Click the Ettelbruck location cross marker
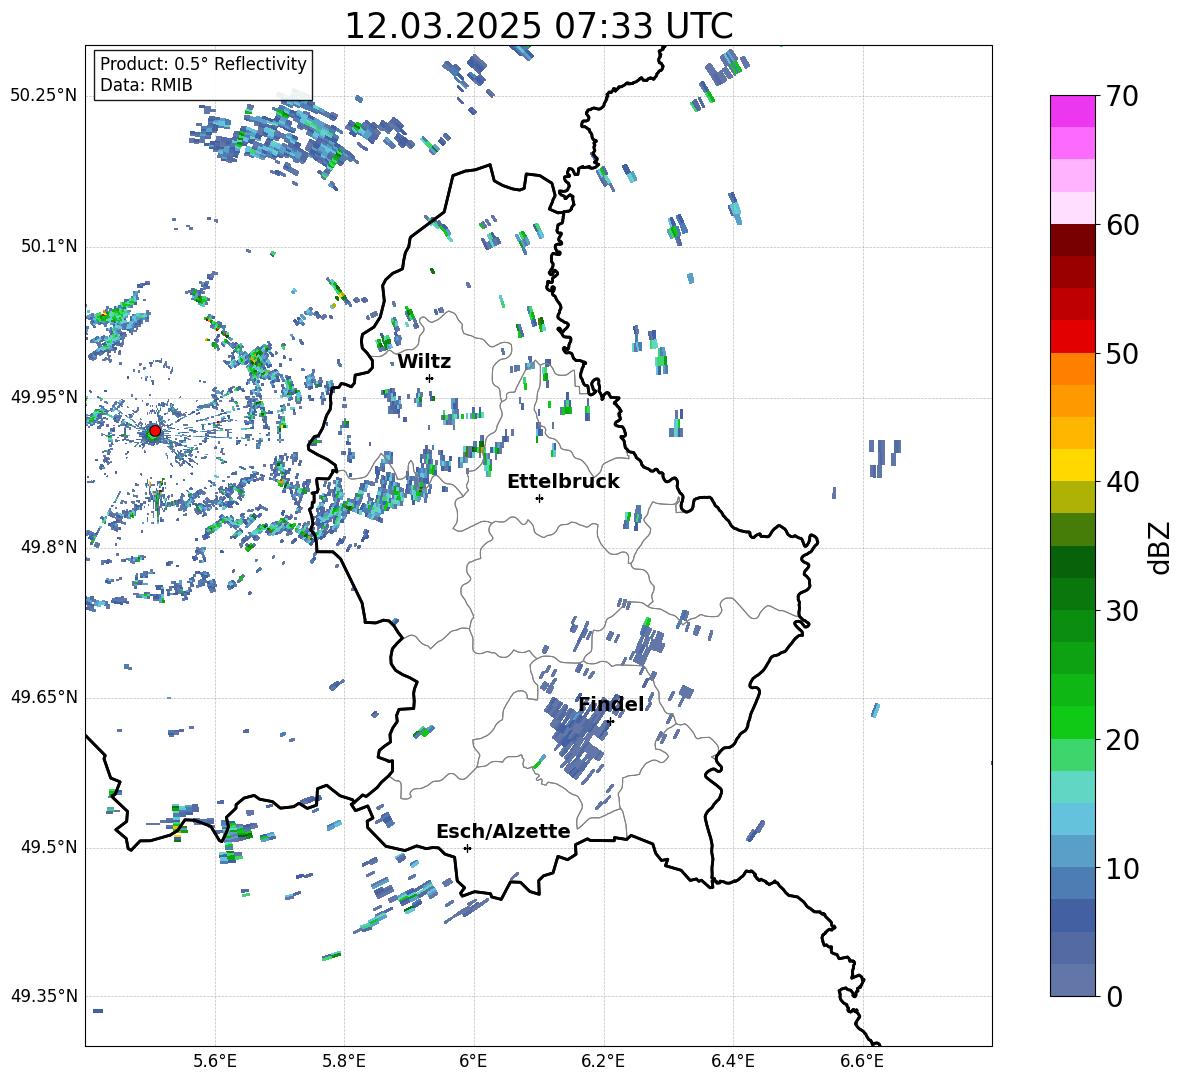Screen dimensions: 1184x1081 click(x=539, y=498)
